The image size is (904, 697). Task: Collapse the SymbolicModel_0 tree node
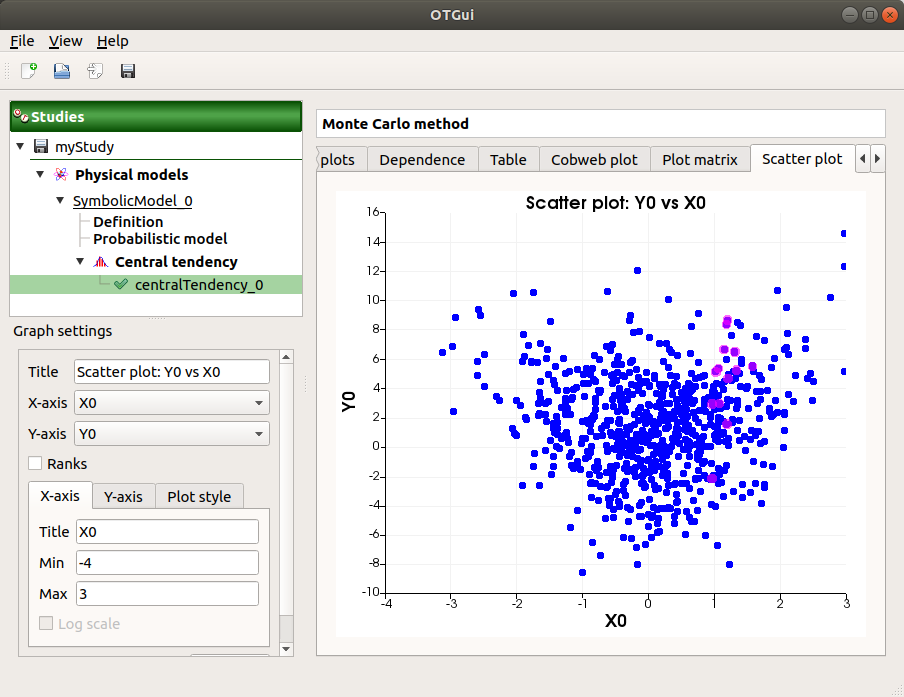pos(60,201)
